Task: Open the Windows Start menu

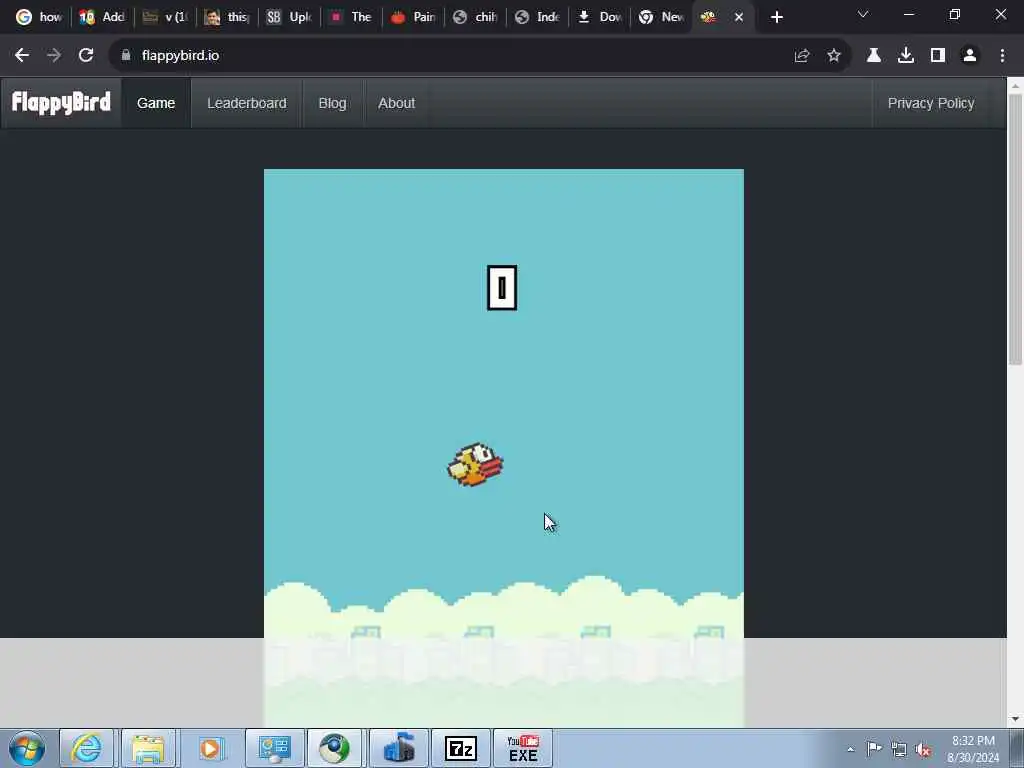Action: (x=27, y=748)
